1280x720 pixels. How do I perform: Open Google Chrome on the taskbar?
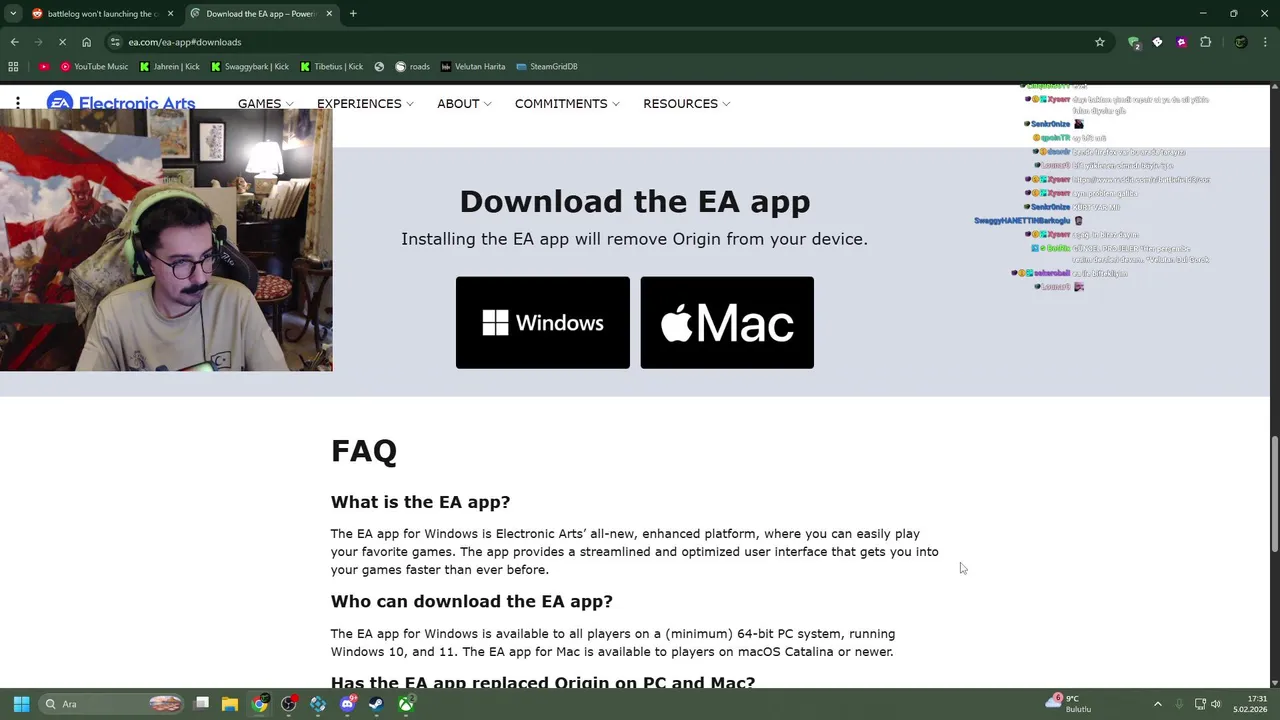coord(259,704)
